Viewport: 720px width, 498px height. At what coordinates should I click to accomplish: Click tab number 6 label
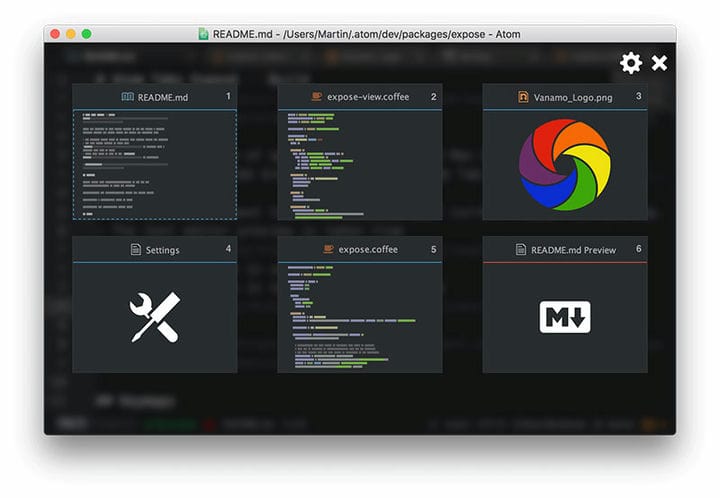pos(638,249)
